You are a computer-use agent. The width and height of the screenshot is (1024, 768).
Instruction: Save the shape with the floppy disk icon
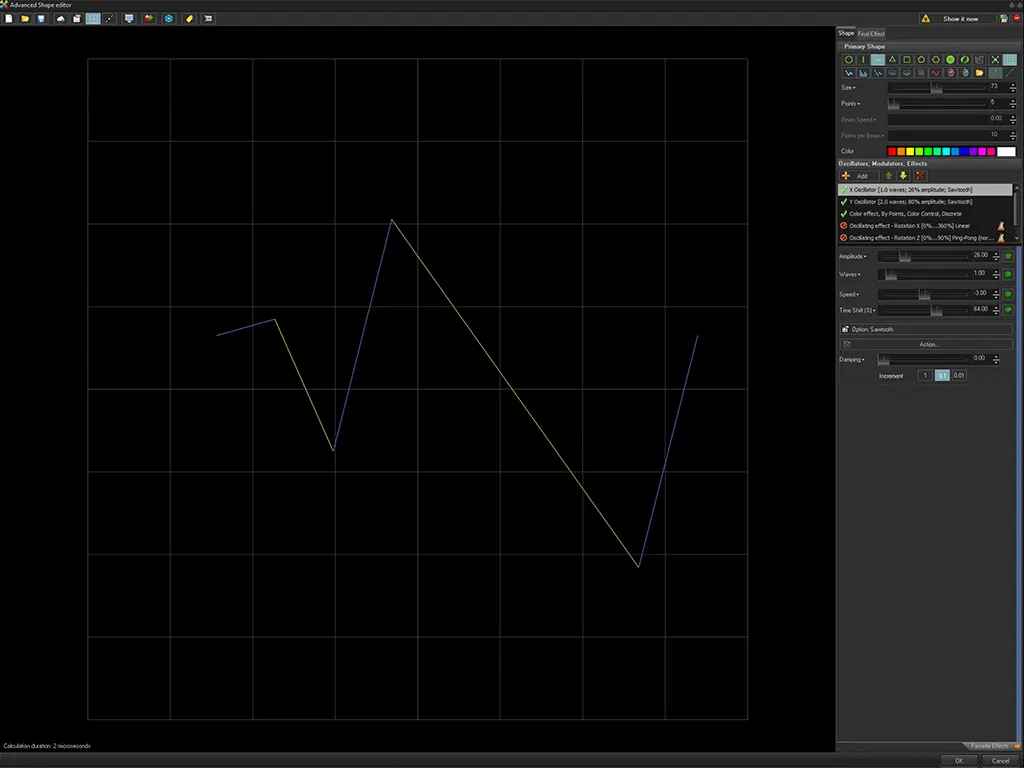(41, 19)
